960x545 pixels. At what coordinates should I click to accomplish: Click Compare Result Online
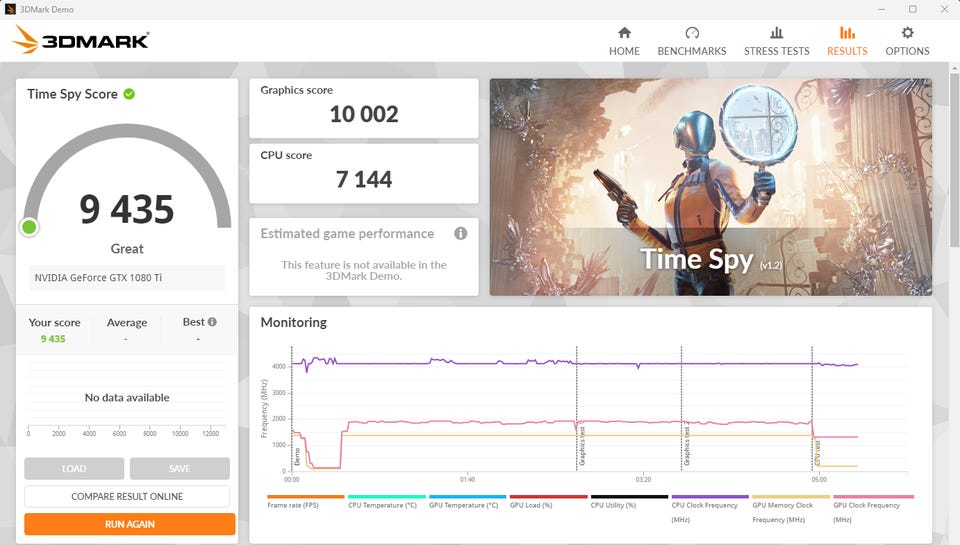point(127,496)
